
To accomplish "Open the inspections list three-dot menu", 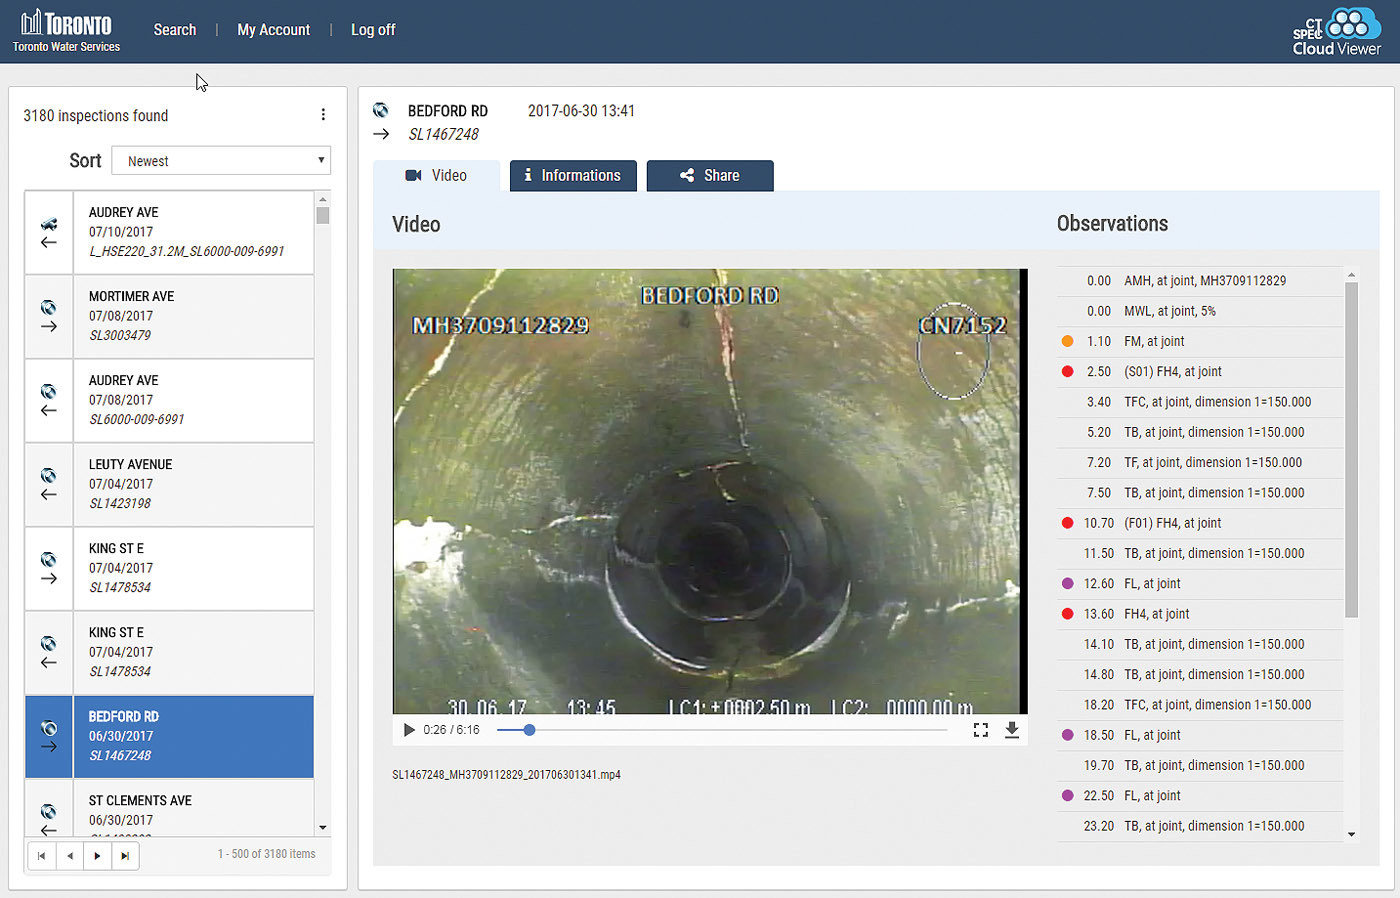I will click(323, 115).
